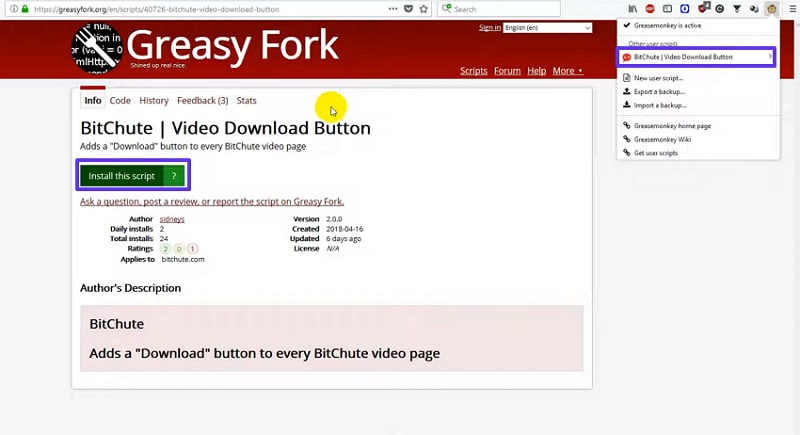Click 'bitchute.com' applies-to text
Viewport: 800px width, 435px height.
[183, 259]
